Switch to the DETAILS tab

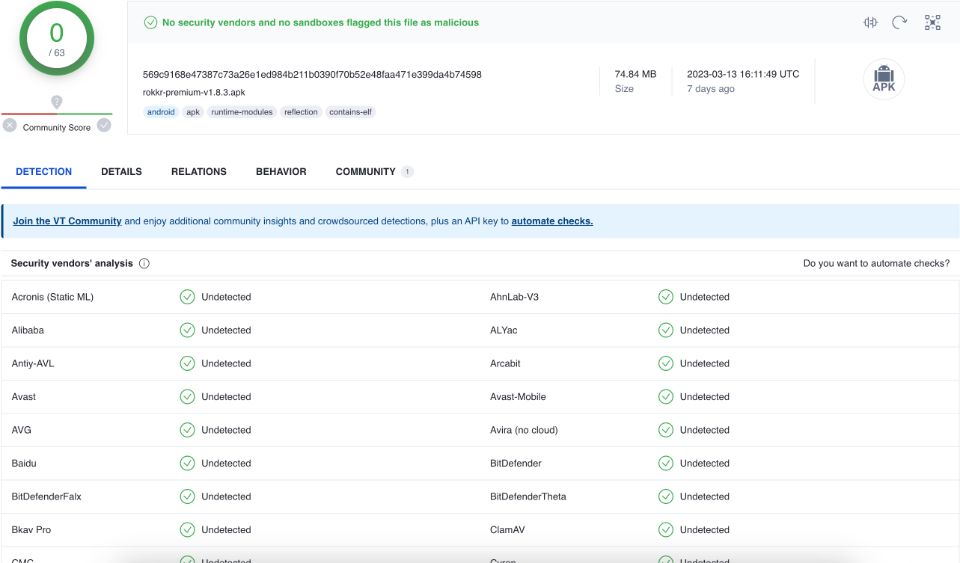point(121,172)
